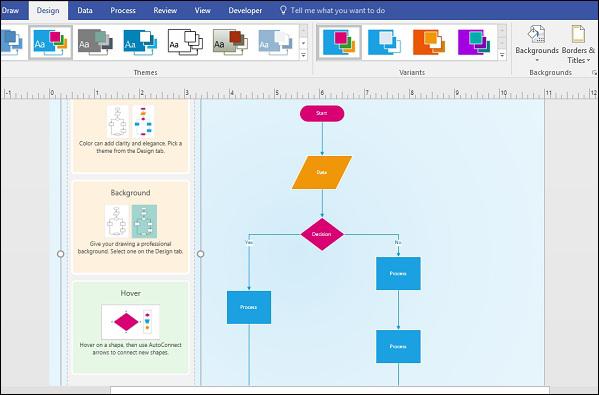This screenshot has height=395, width=599.
Task: Select the pink Decision diamond shape
Action: (x=322, y=234)
